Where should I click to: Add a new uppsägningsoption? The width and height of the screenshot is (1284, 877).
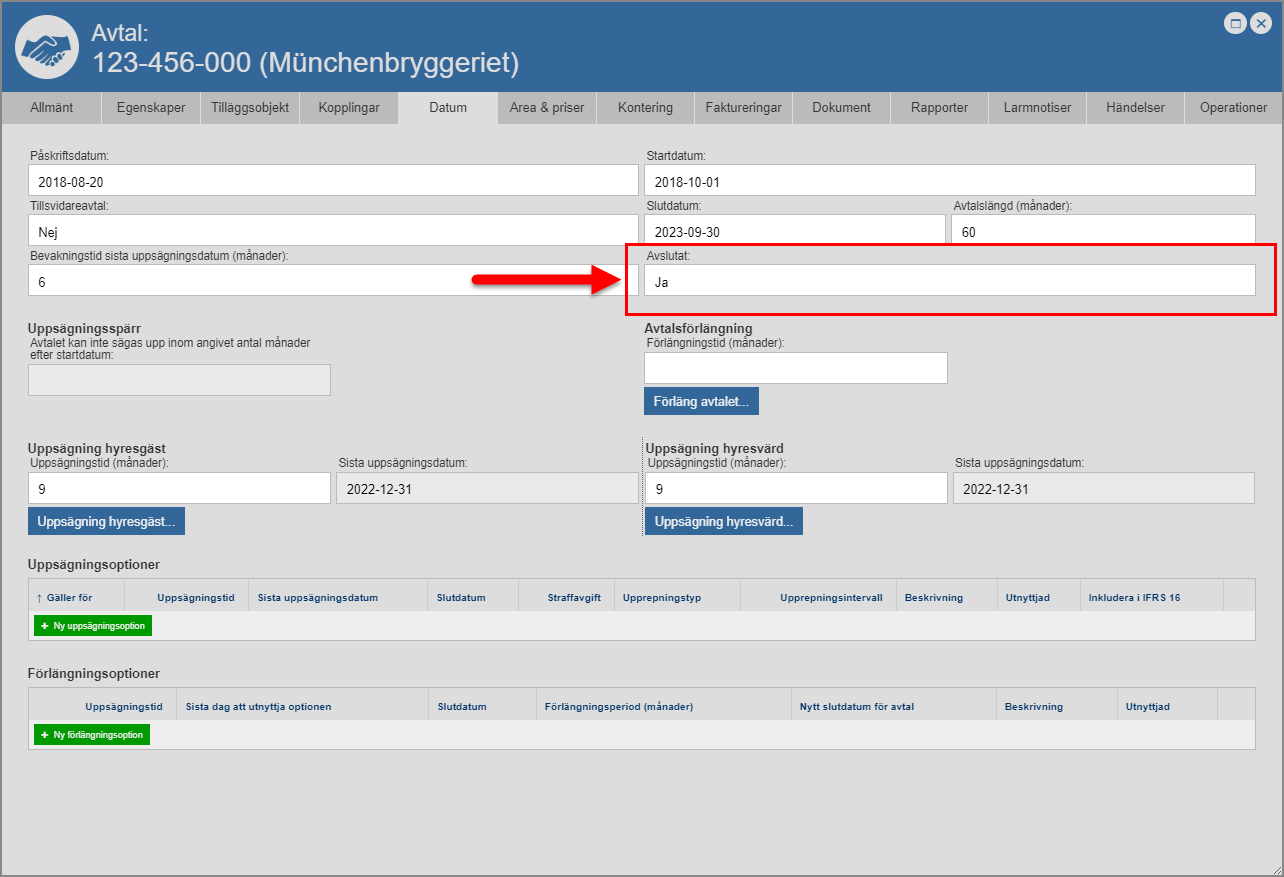(93, 626)
